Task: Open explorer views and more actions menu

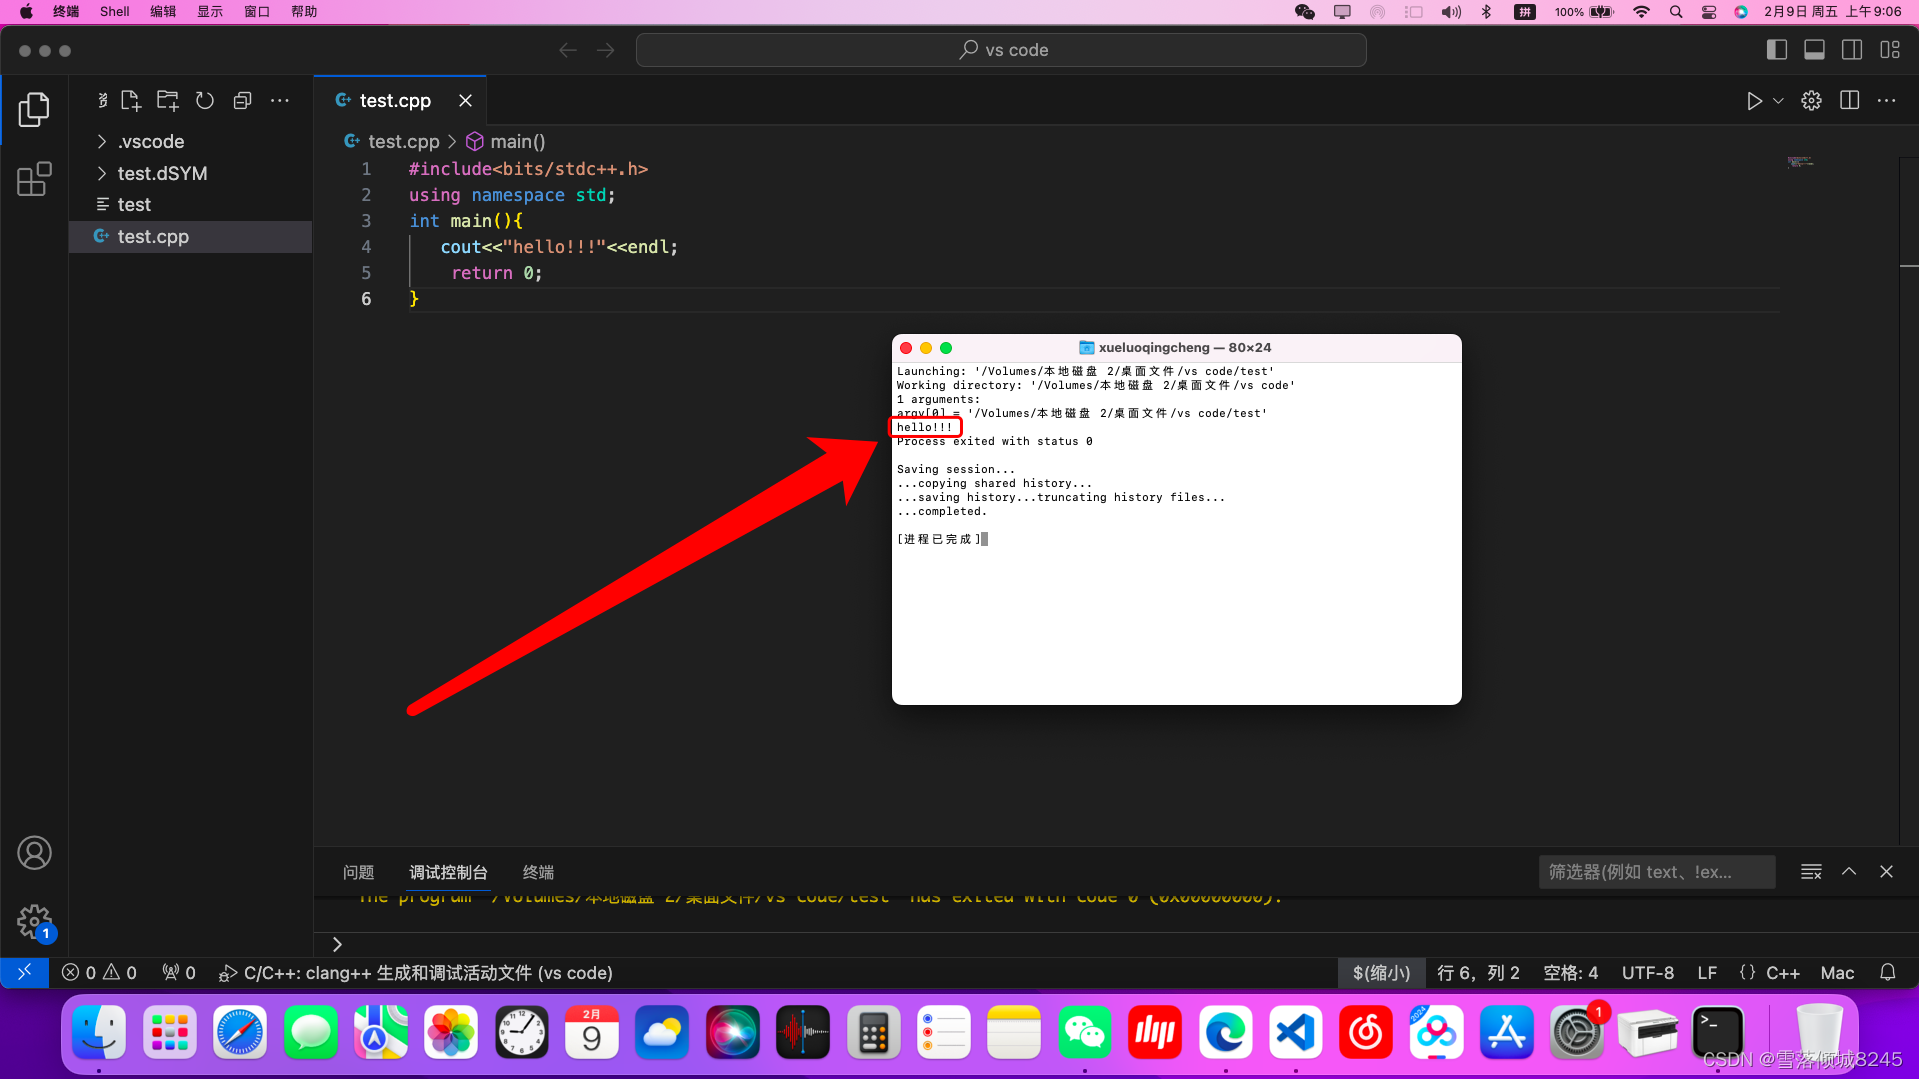Action: click(280, 100)
